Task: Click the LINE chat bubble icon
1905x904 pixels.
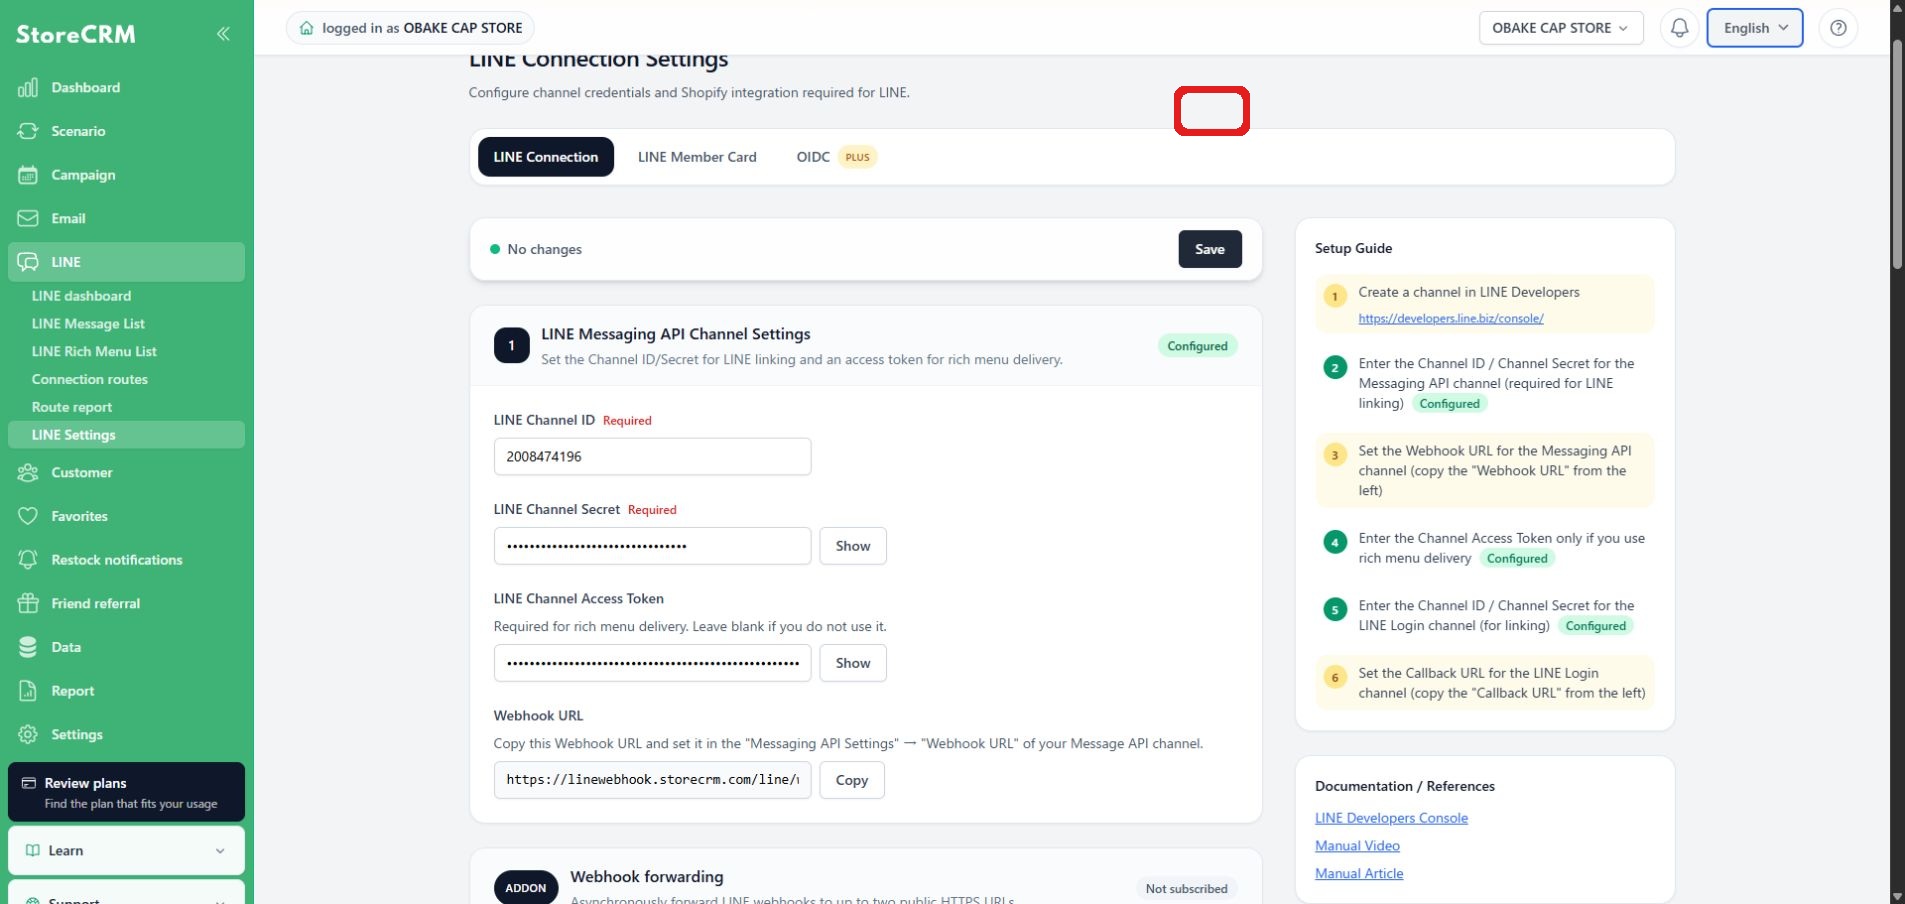Action: pyautogui.click(x=28, y=262)
